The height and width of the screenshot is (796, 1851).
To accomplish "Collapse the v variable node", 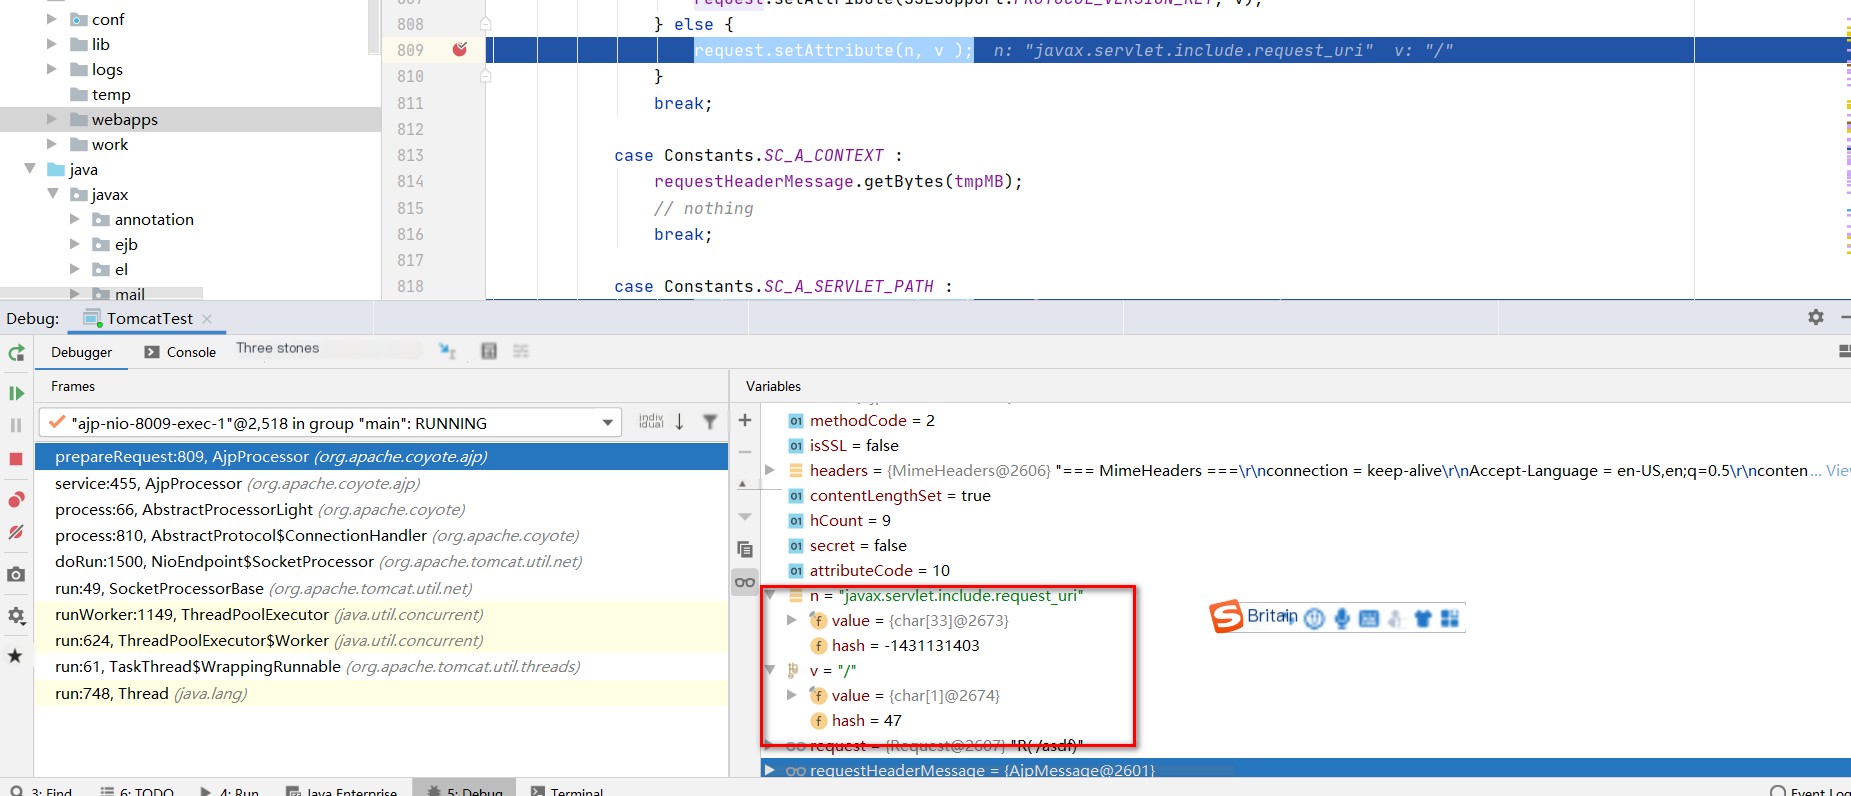I will pos(769,669).
